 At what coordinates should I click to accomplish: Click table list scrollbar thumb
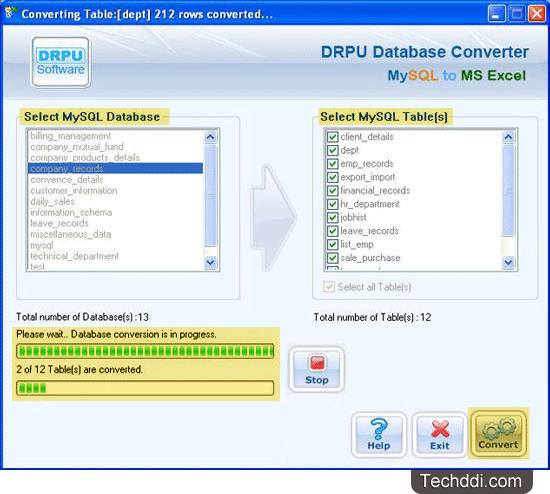(509, 190)
